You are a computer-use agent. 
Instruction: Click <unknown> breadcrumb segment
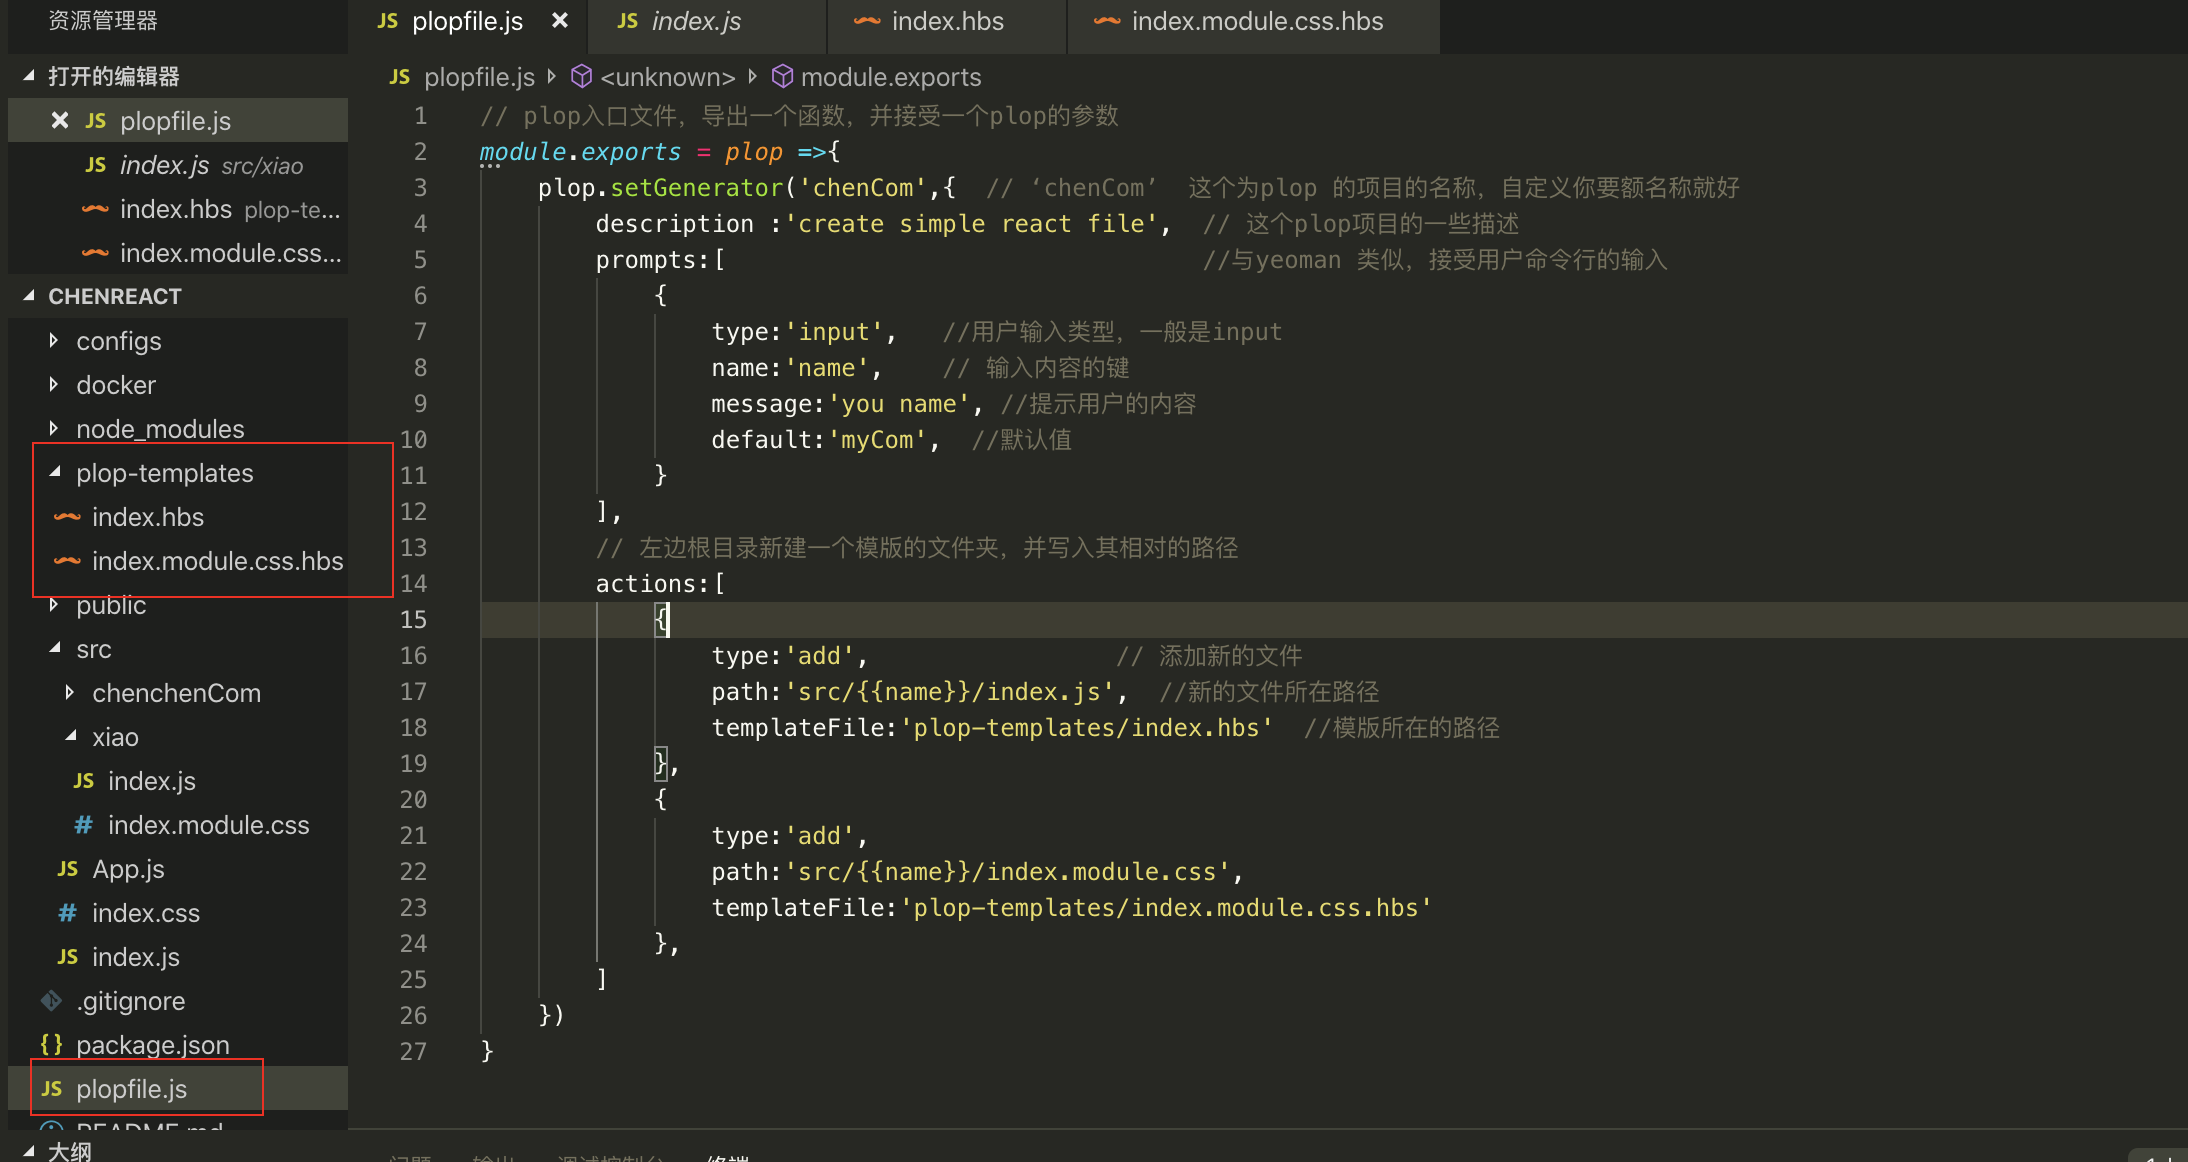[667, 77]
